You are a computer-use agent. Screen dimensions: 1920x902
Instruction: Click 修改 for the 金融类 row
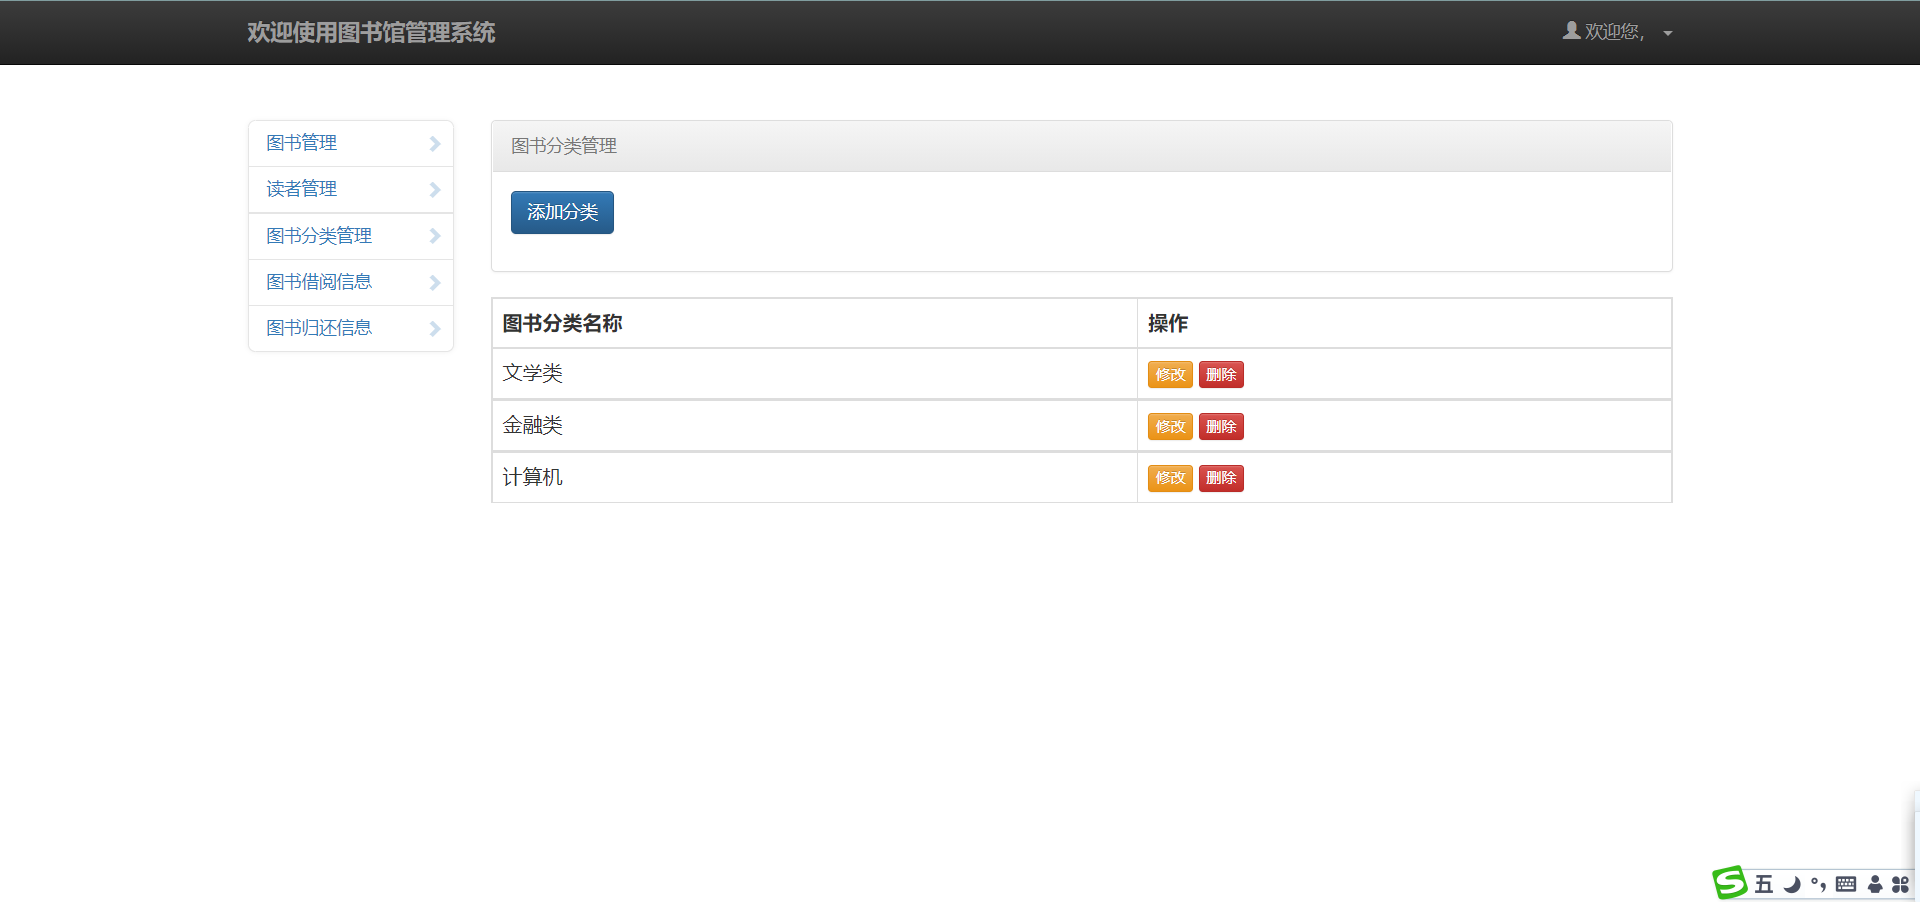(1170, 427)
